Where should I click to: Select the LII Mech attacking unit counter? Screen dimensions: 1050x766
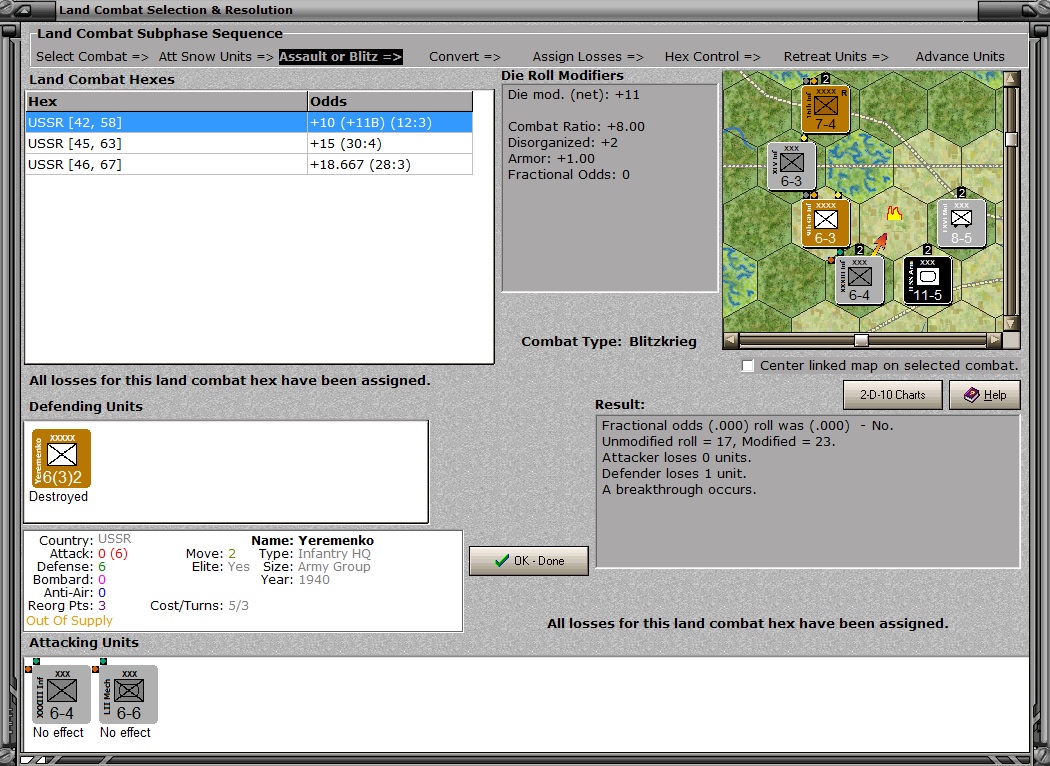(128, 694)
